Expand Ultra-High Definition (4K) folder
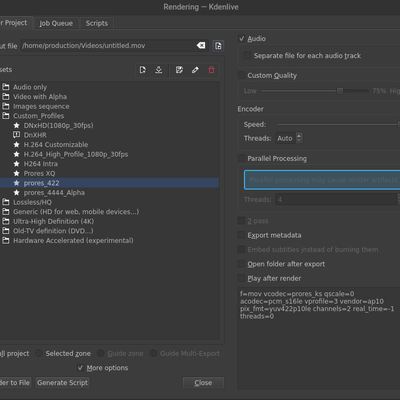 tap(6, 221)
